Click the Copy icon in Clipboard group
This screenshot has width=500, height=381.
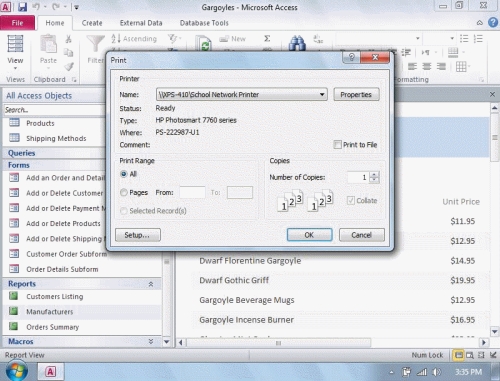68,52
